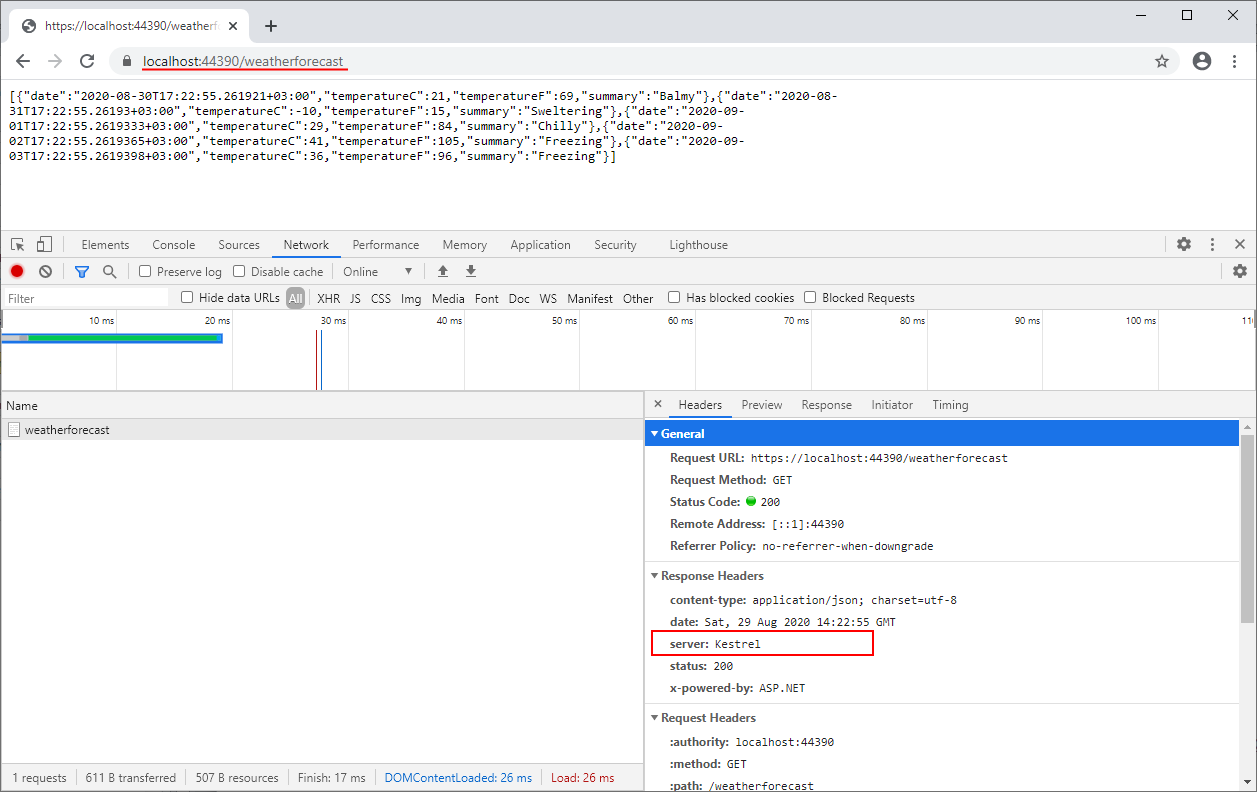The height and width of the screenshot is (792, 1257).
Task: Activate the inspect element picker
Action: click(x=18, y=244)
